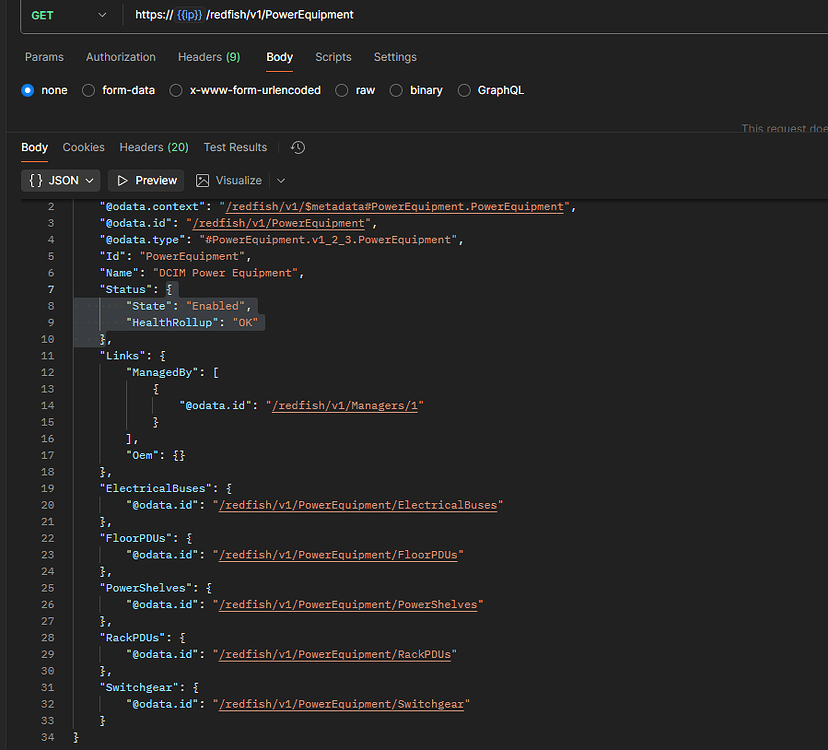Viewport: 828px width, 750px height.
Task: Open the request Headers (9) tab
Action: [x=209, y=57]
